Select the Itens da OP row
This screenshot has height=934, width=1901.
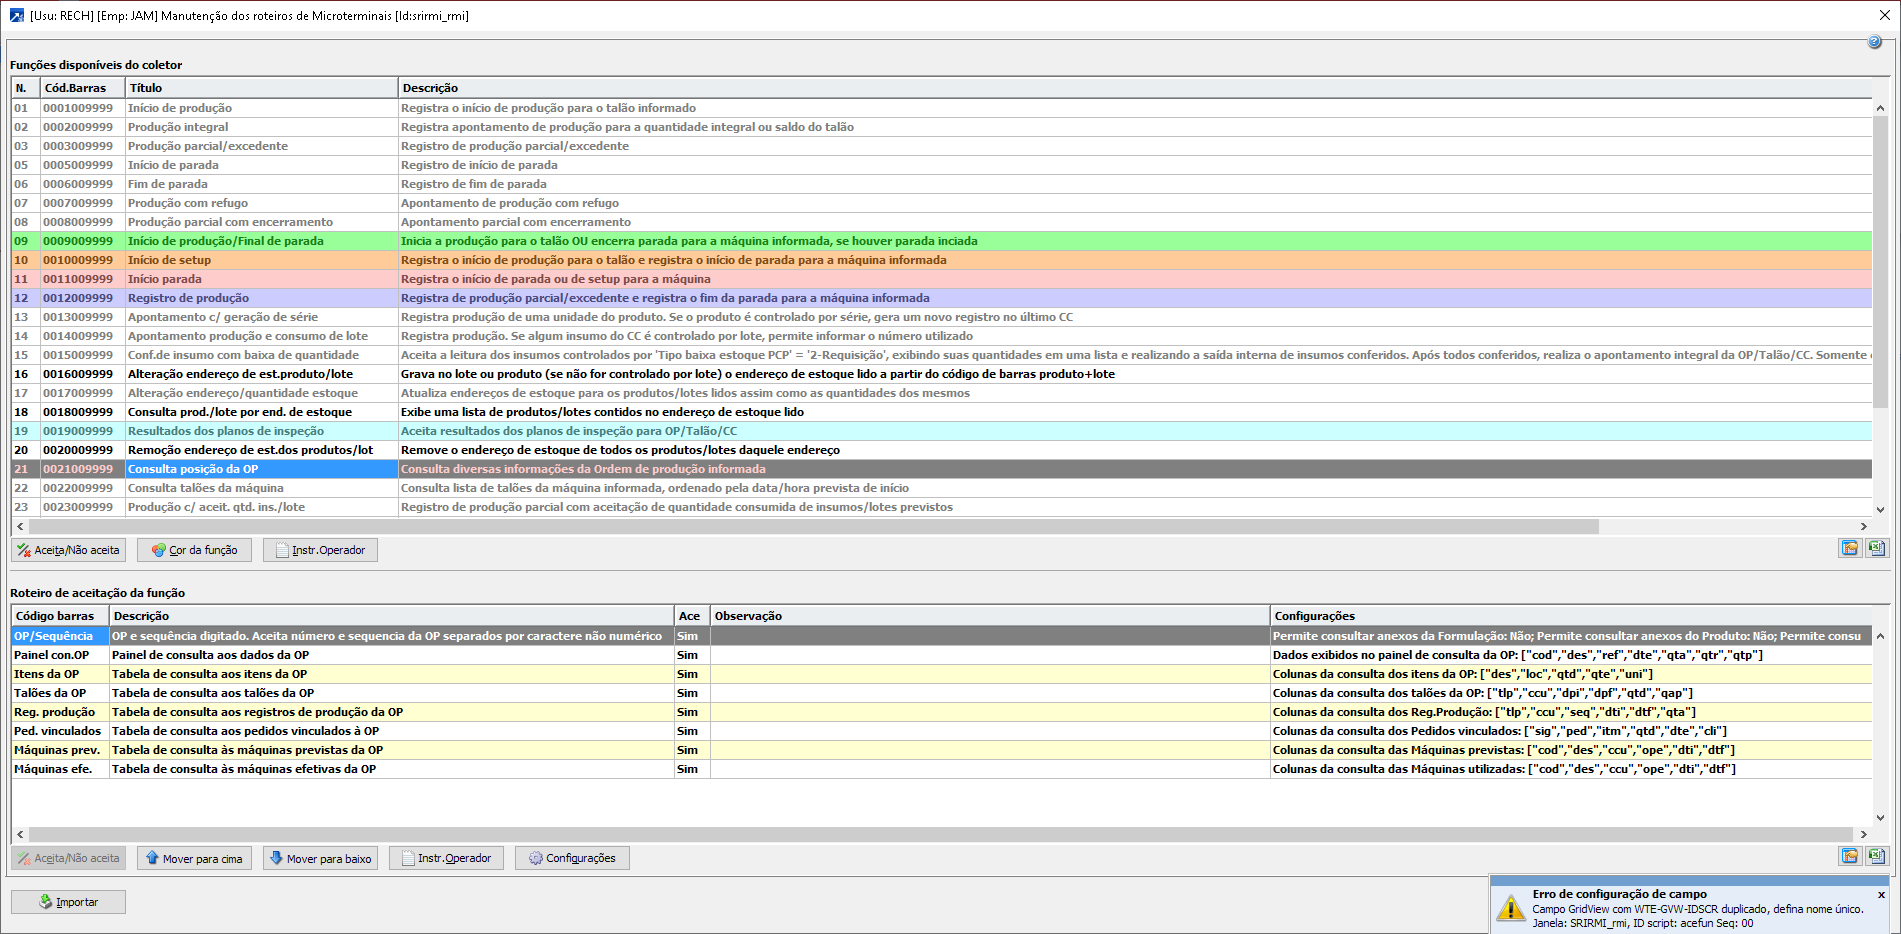tap(60, 674)
